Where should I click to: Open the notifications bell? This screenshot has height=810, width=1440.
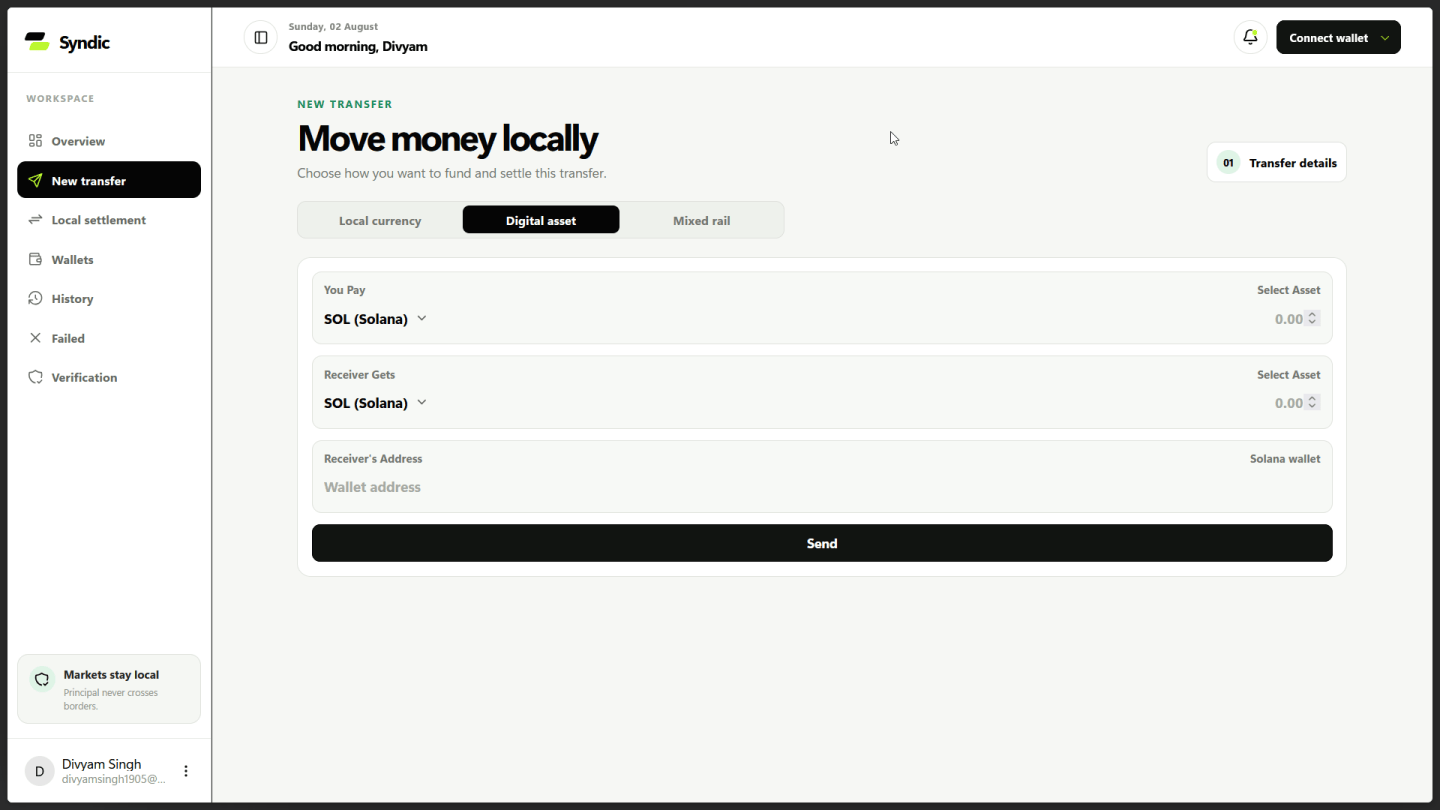pyautogui.click(x=1250, y=38)
